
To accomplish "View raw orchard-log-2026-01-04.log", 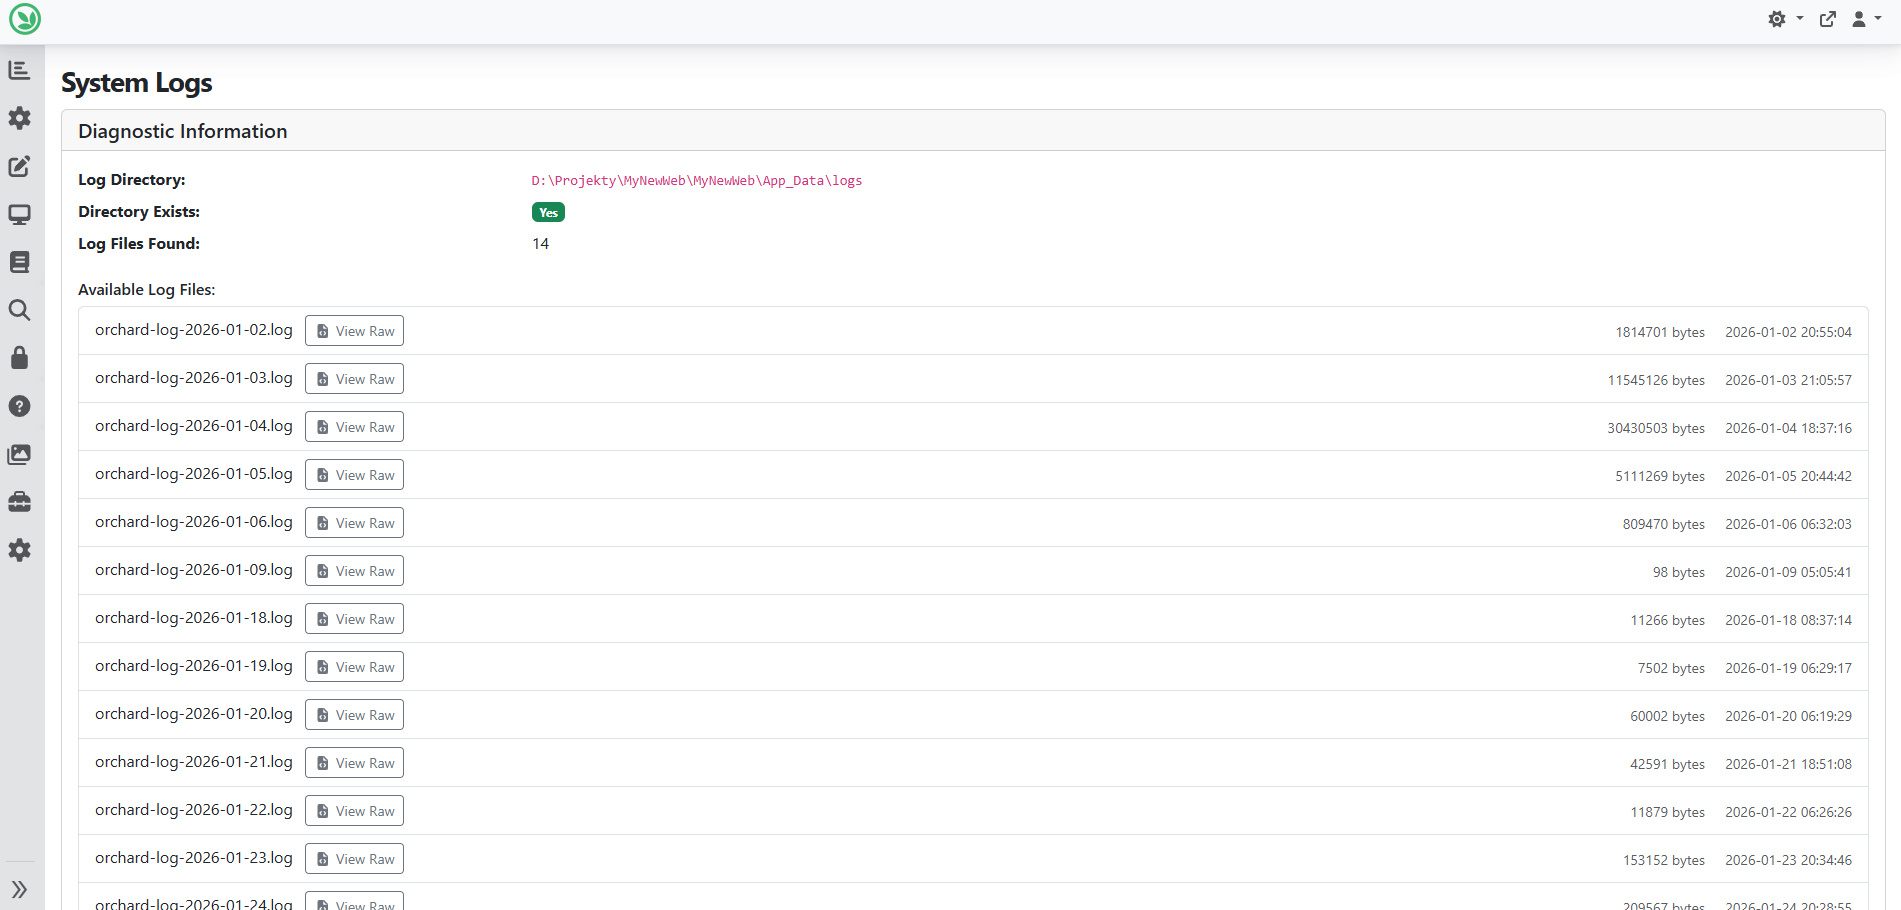I will [354, 427].
